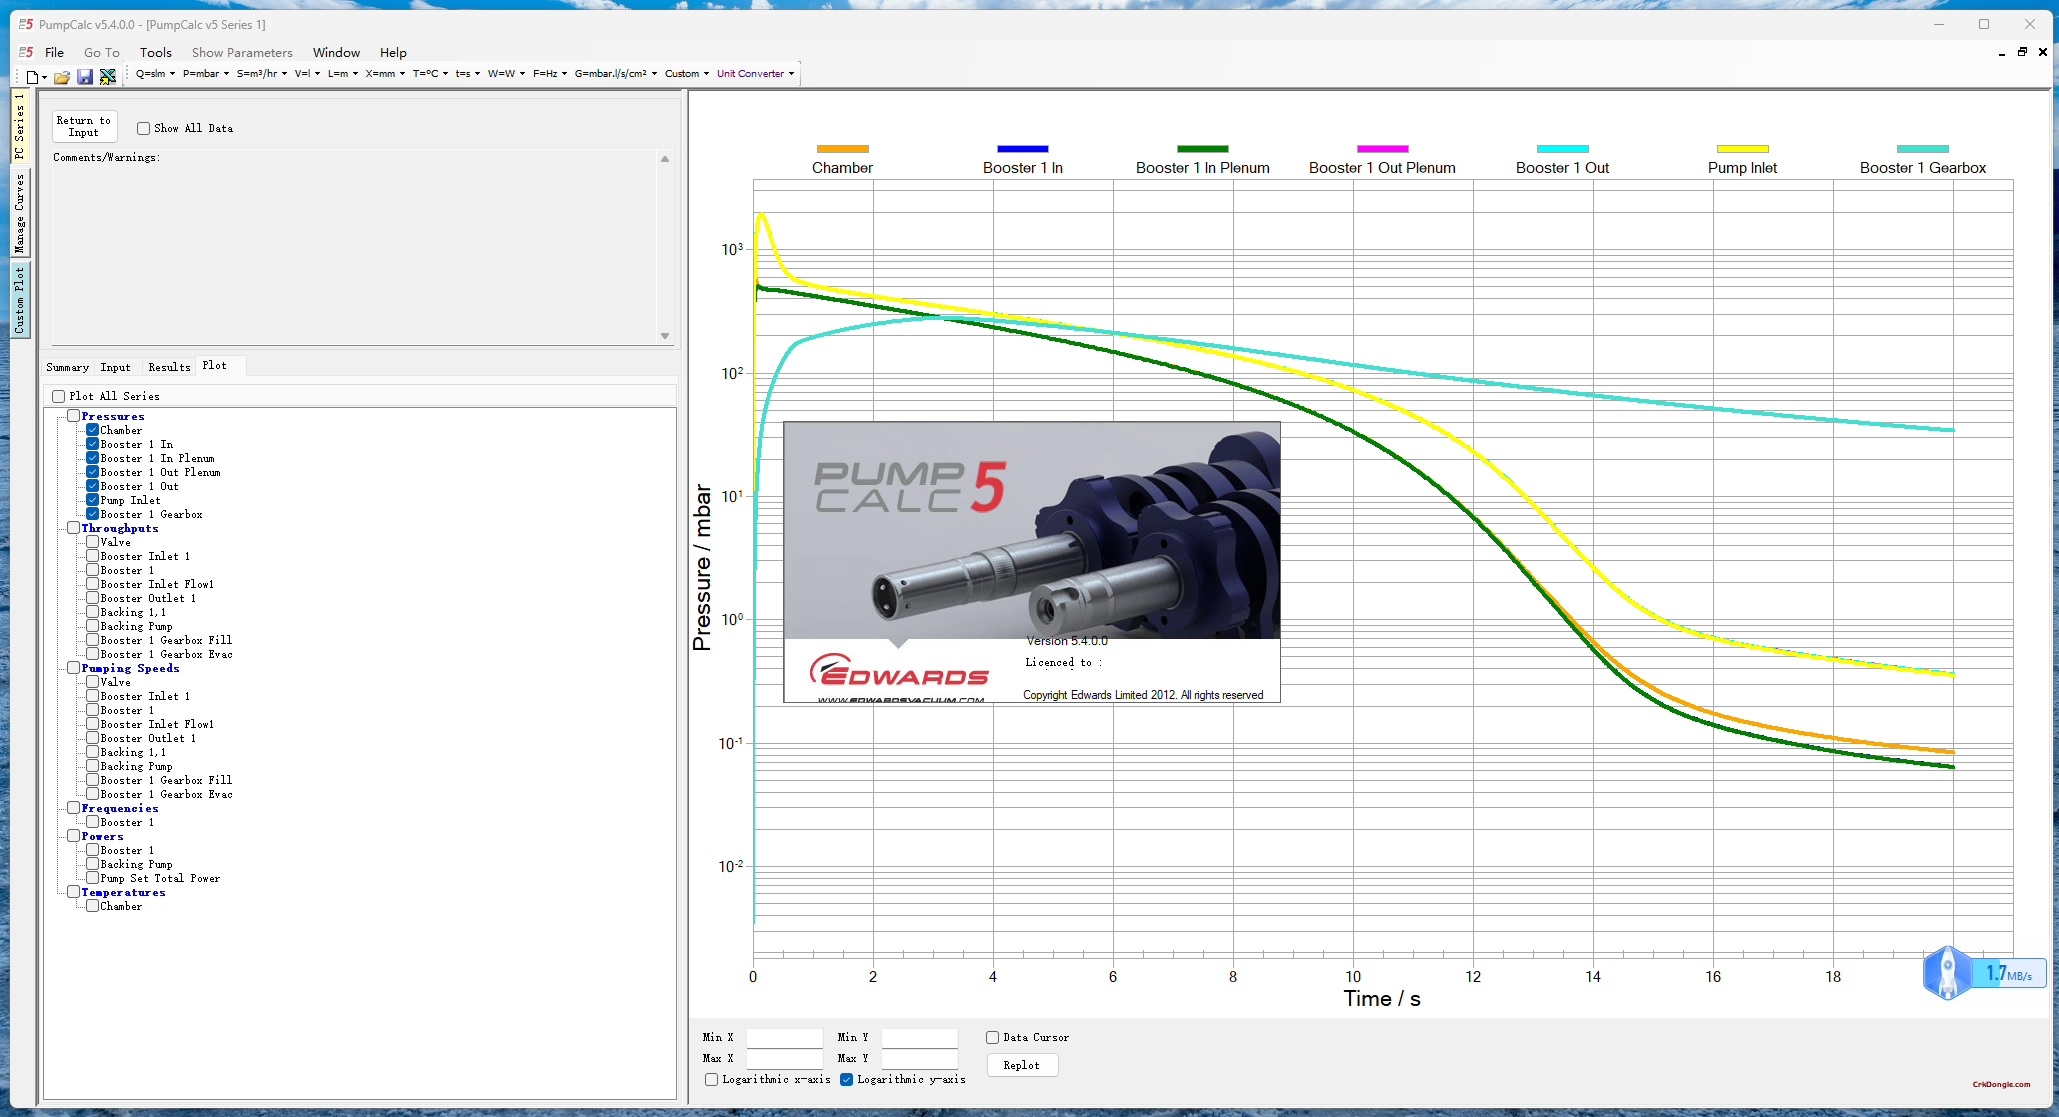Viewport: 2059px width, 1117px height.
Task: Create a new file using the New toolbar icon
Action: 31,76
